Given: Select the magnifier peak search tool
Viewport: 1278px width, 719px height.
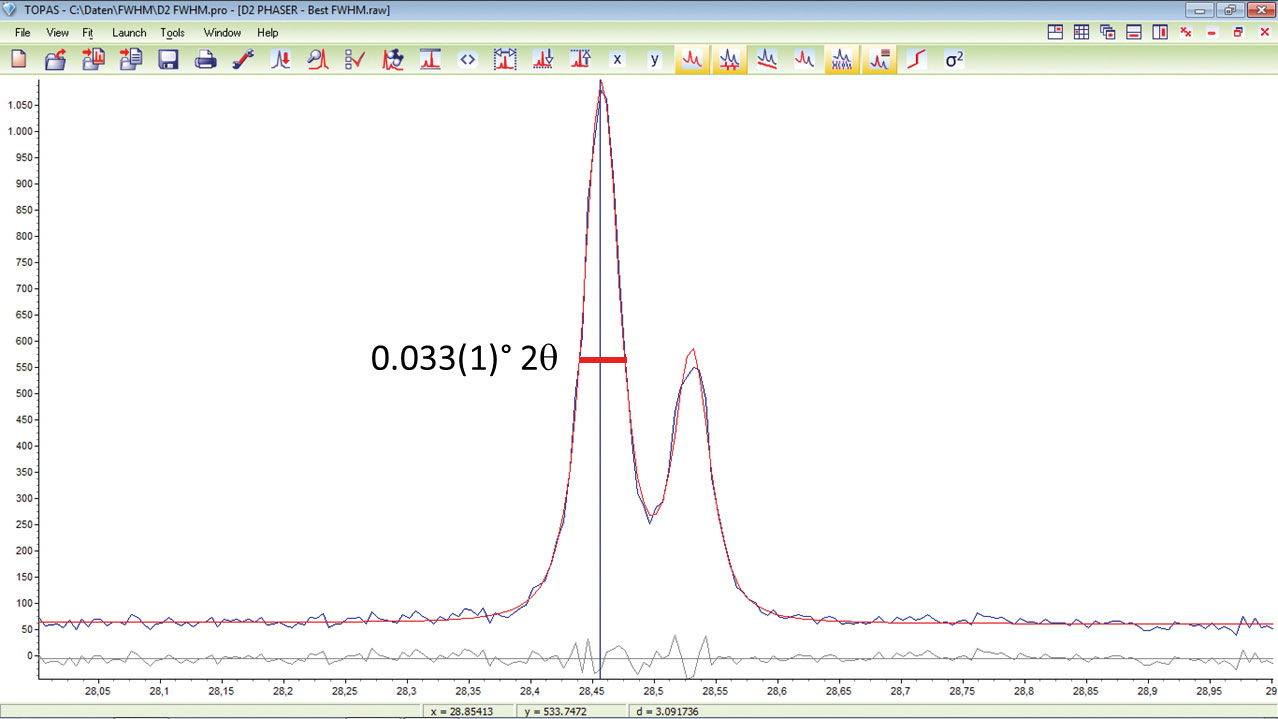Looking at the screenshot, I should coord(318,60).
